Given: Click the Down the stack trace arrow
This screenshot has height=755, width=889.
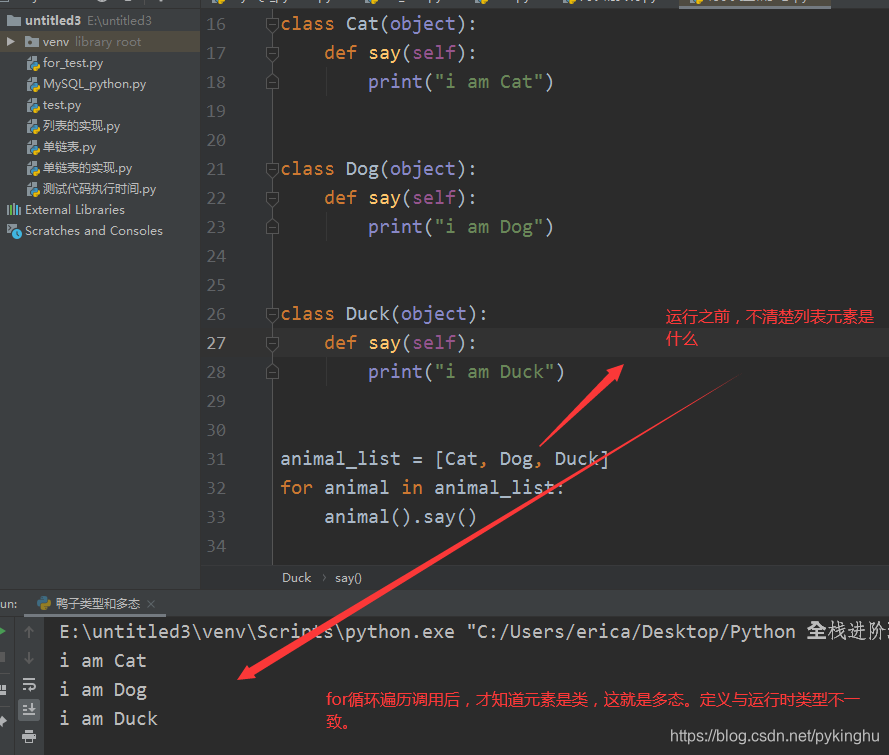Looking at the screenshot, I should click(x=29, y=658).
